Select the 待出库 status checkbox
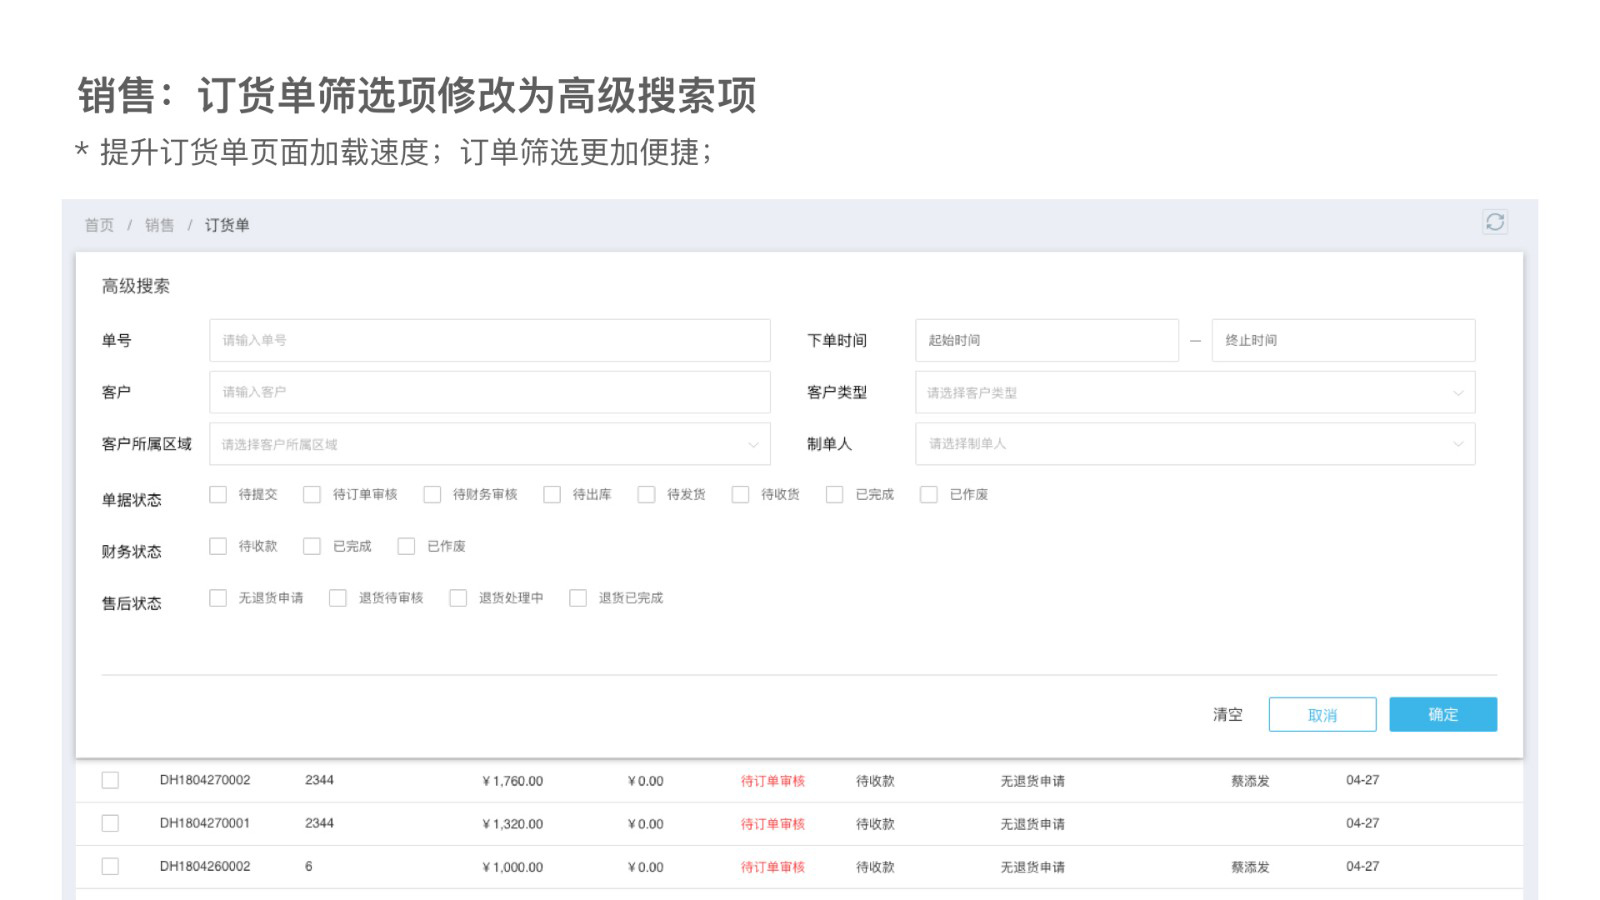Screen dimensions: 1600x900 point(552,494)
